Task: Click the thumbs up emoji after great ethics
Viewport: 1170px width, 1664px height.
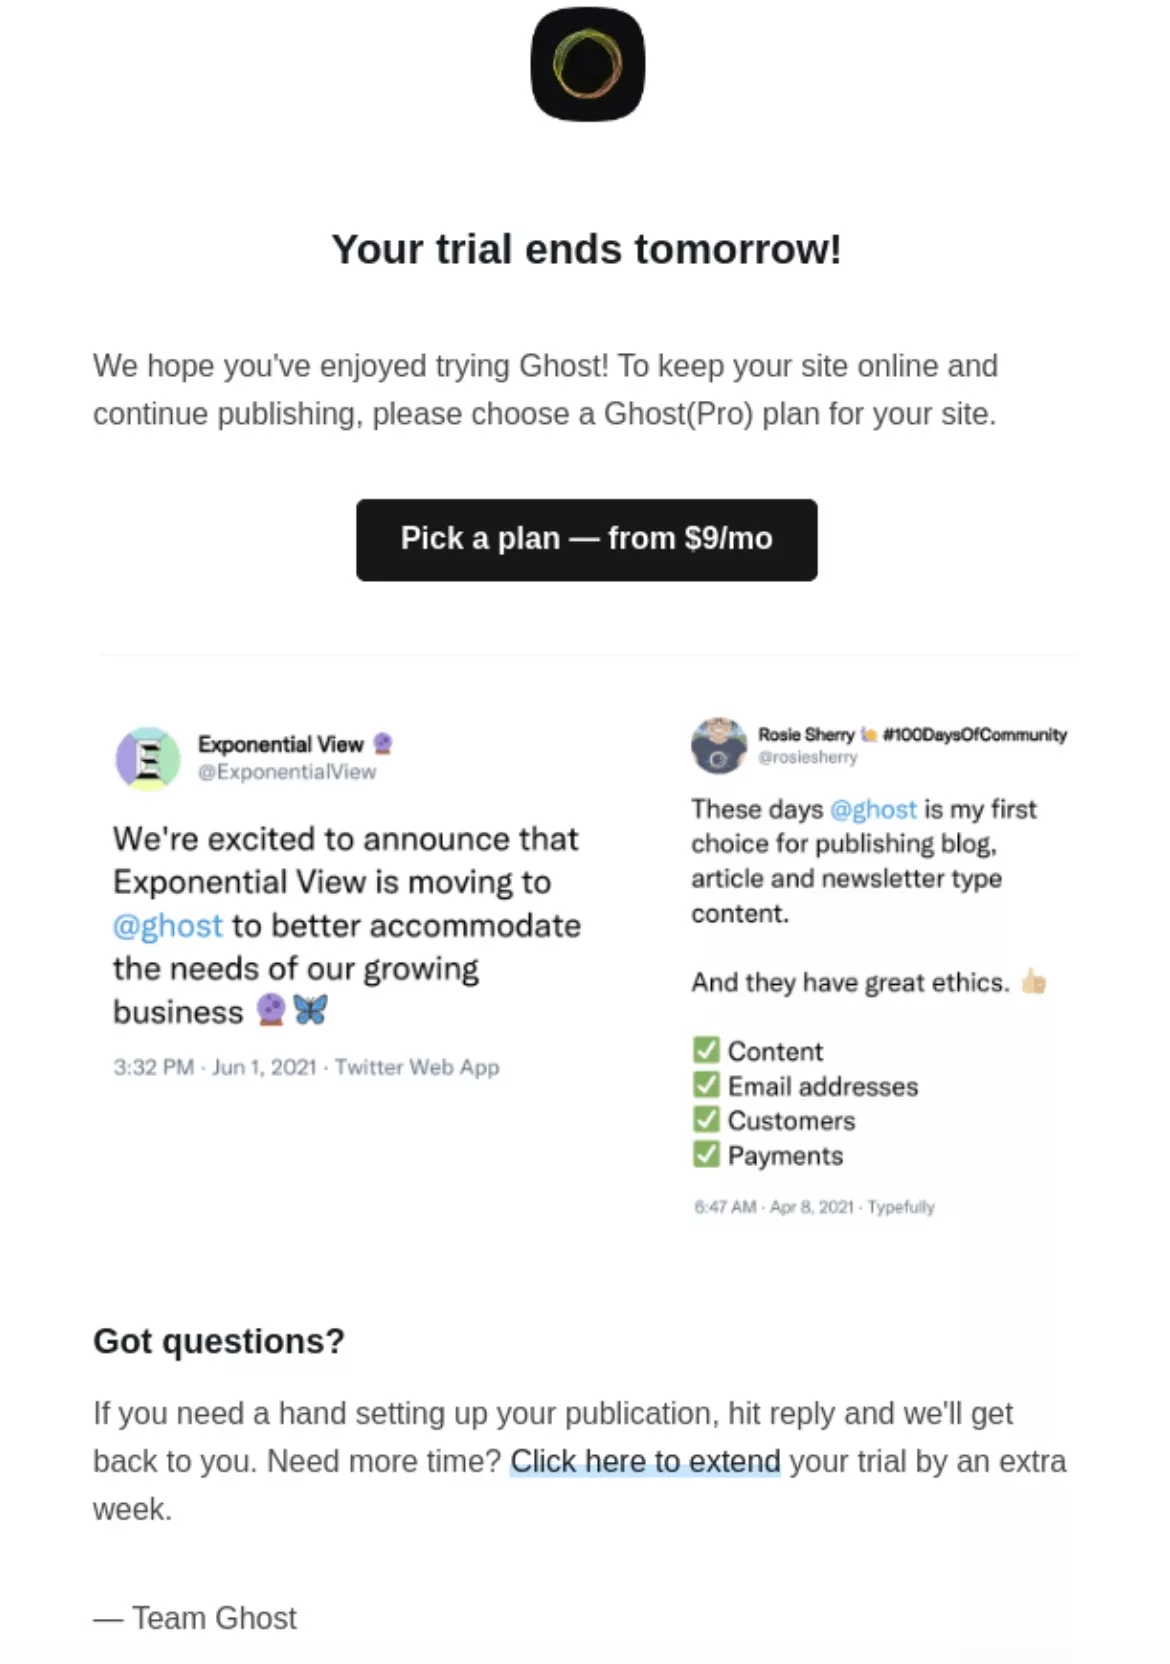Action: click(1034, 982)
